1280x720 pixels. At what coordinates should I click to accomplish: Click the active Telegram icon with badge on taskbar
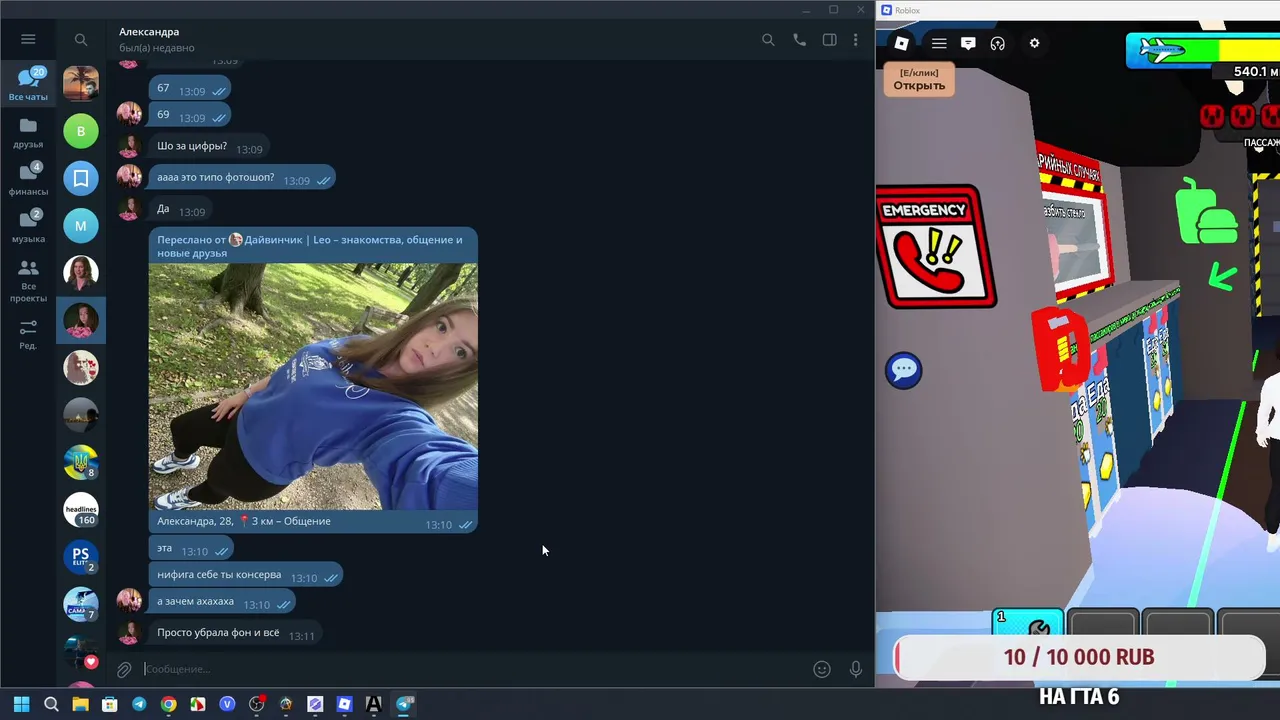(404, 704)
